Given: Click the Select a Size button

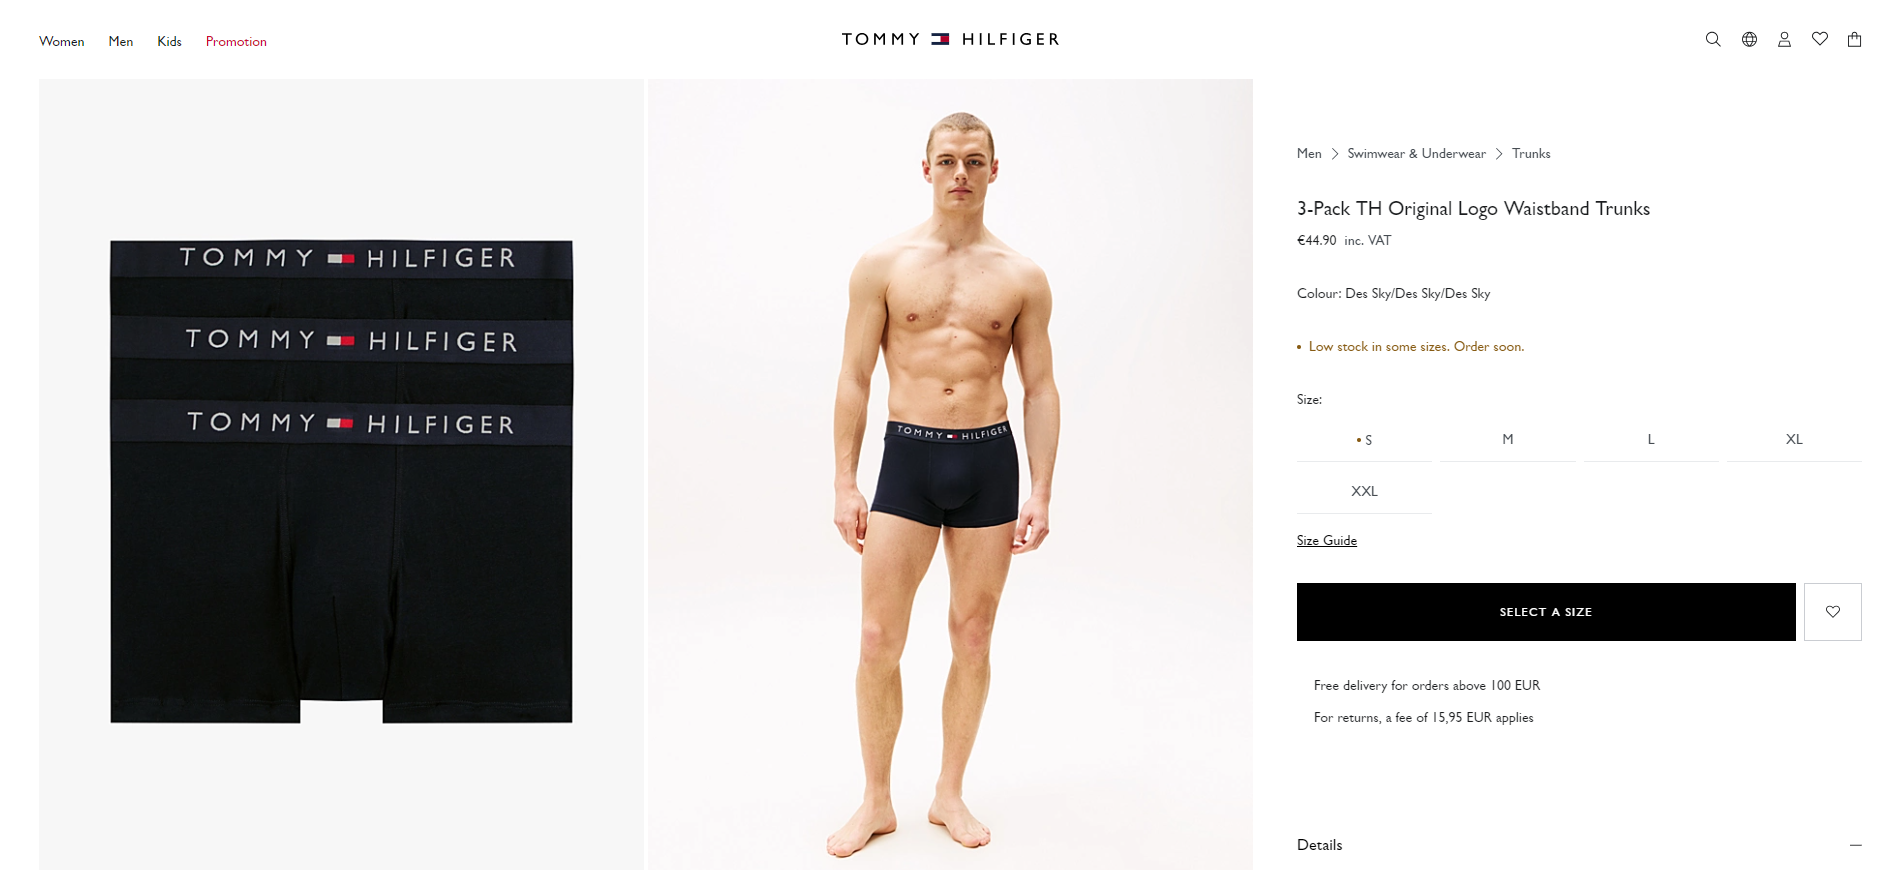Looking at the screenshot, I should click(1546, 612).
